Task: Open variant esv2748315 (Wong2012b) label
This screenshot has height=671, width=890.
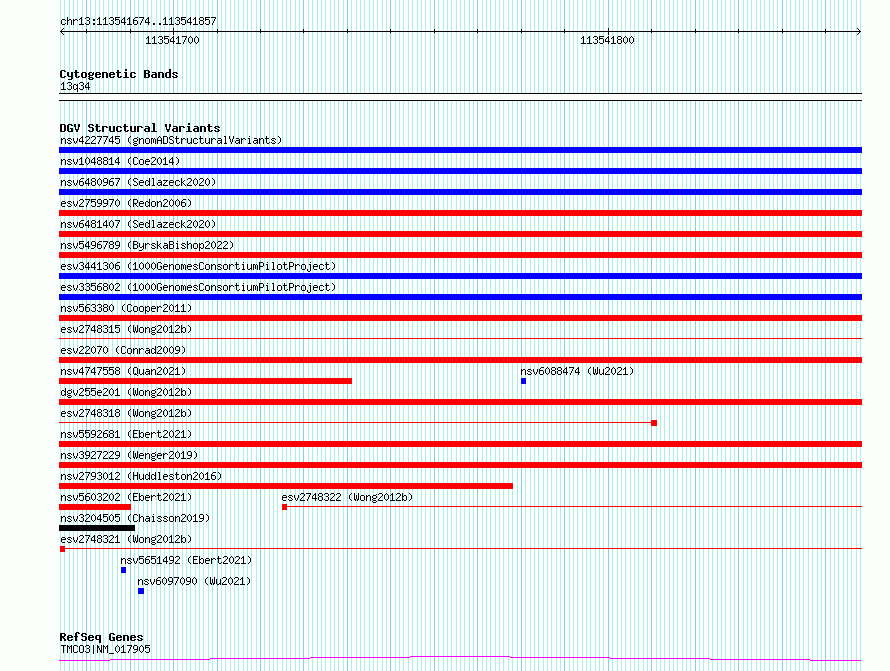Action: [126, 329]
